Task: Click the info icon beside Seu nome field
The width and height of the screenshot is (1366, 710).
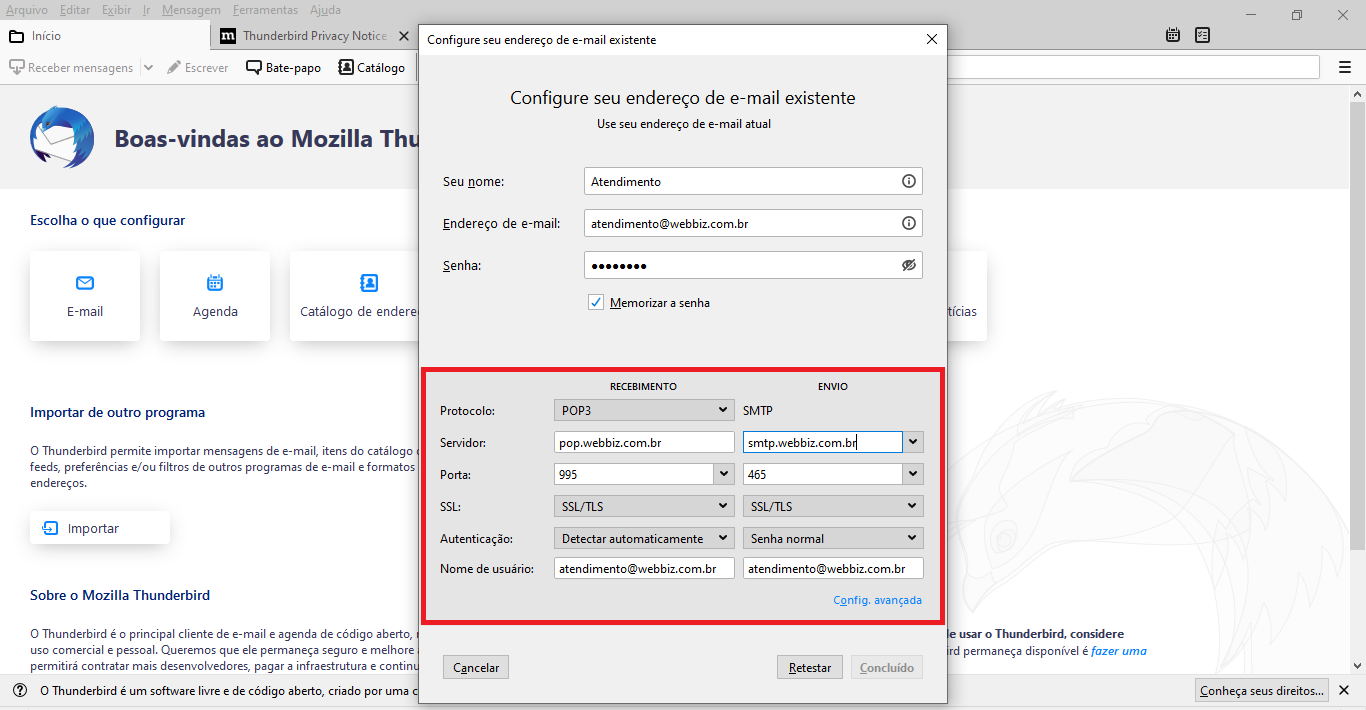Action: [908, 181]
